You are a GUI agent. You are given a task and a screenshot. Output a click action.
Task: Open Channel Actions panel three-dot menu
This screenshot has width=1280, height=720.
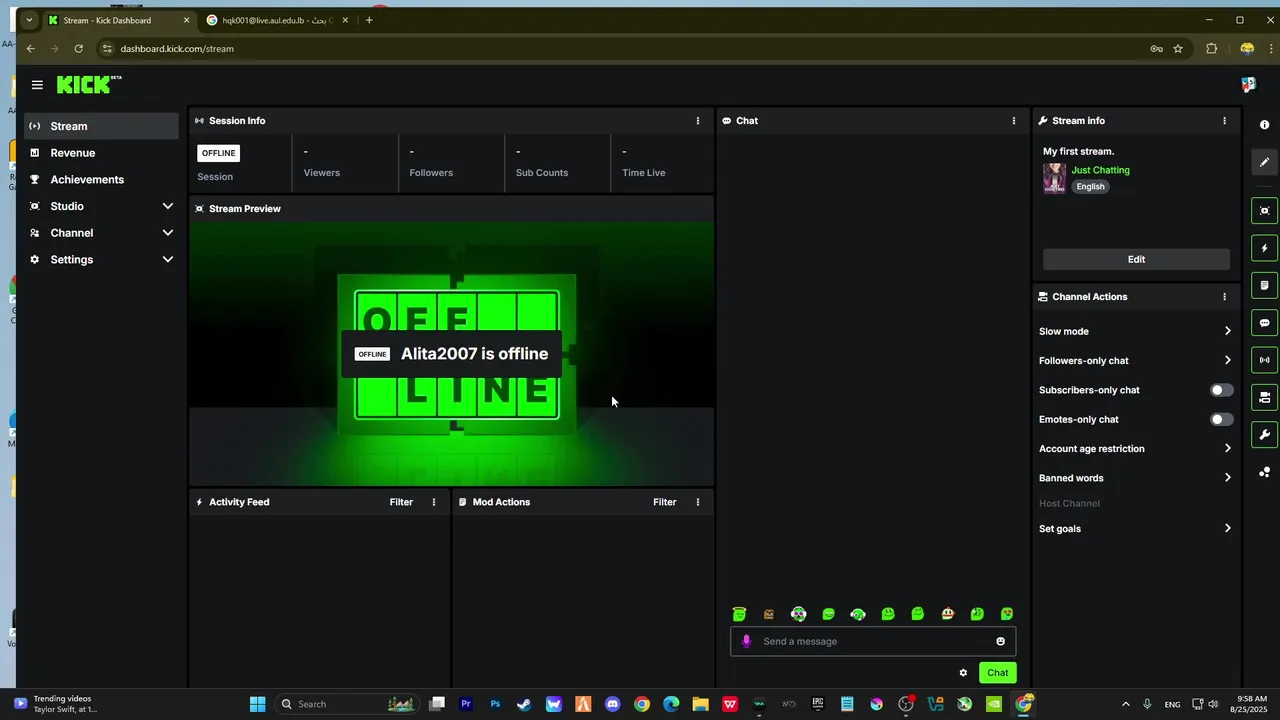coord(1224,297)
